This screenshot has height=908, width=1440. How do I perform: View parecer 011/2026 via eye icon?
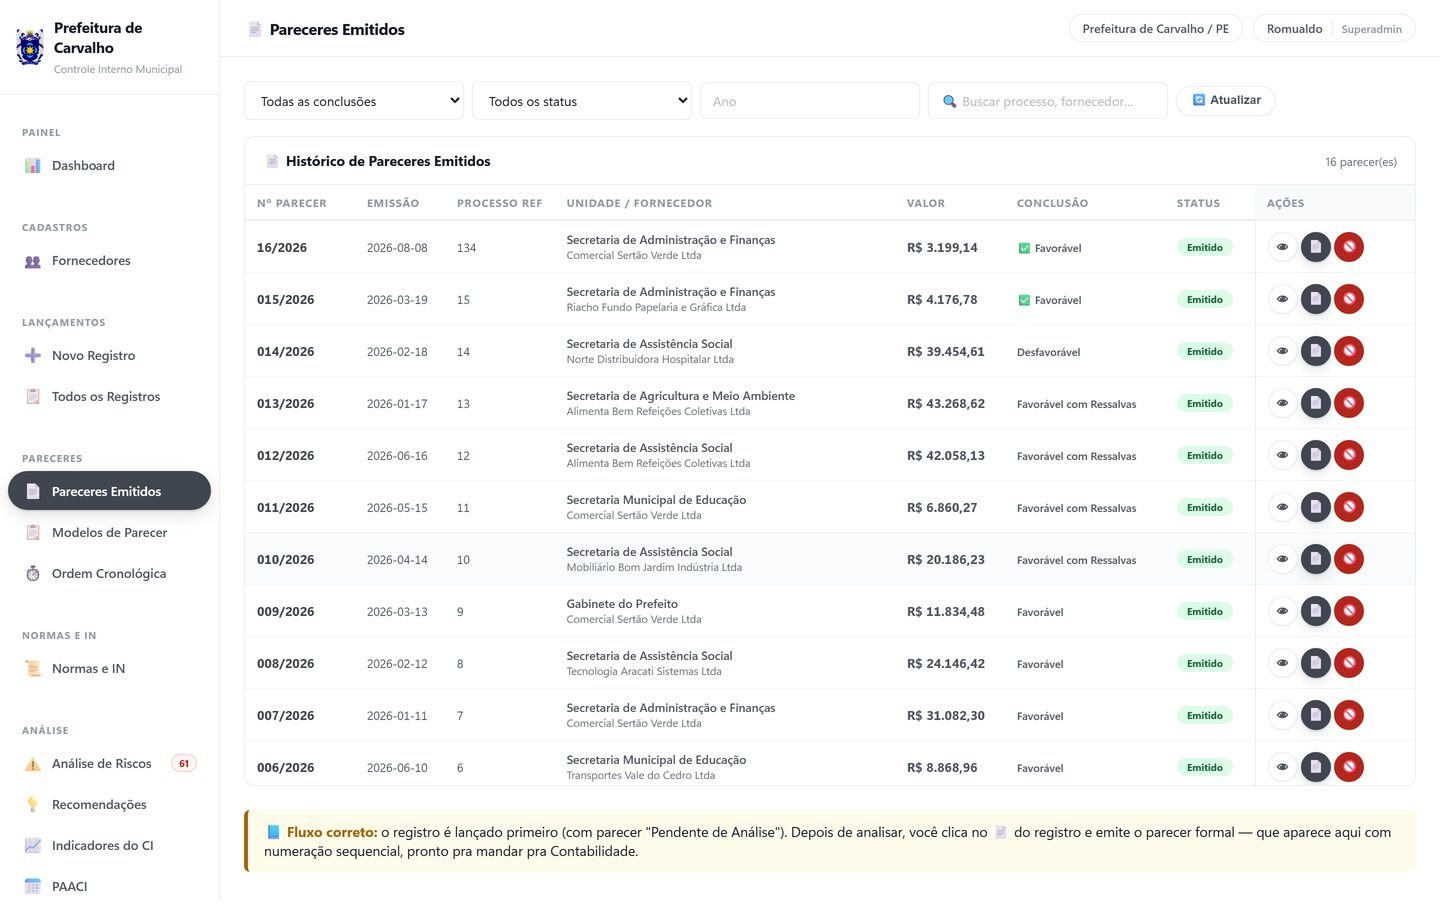[x=1282, y=507]
